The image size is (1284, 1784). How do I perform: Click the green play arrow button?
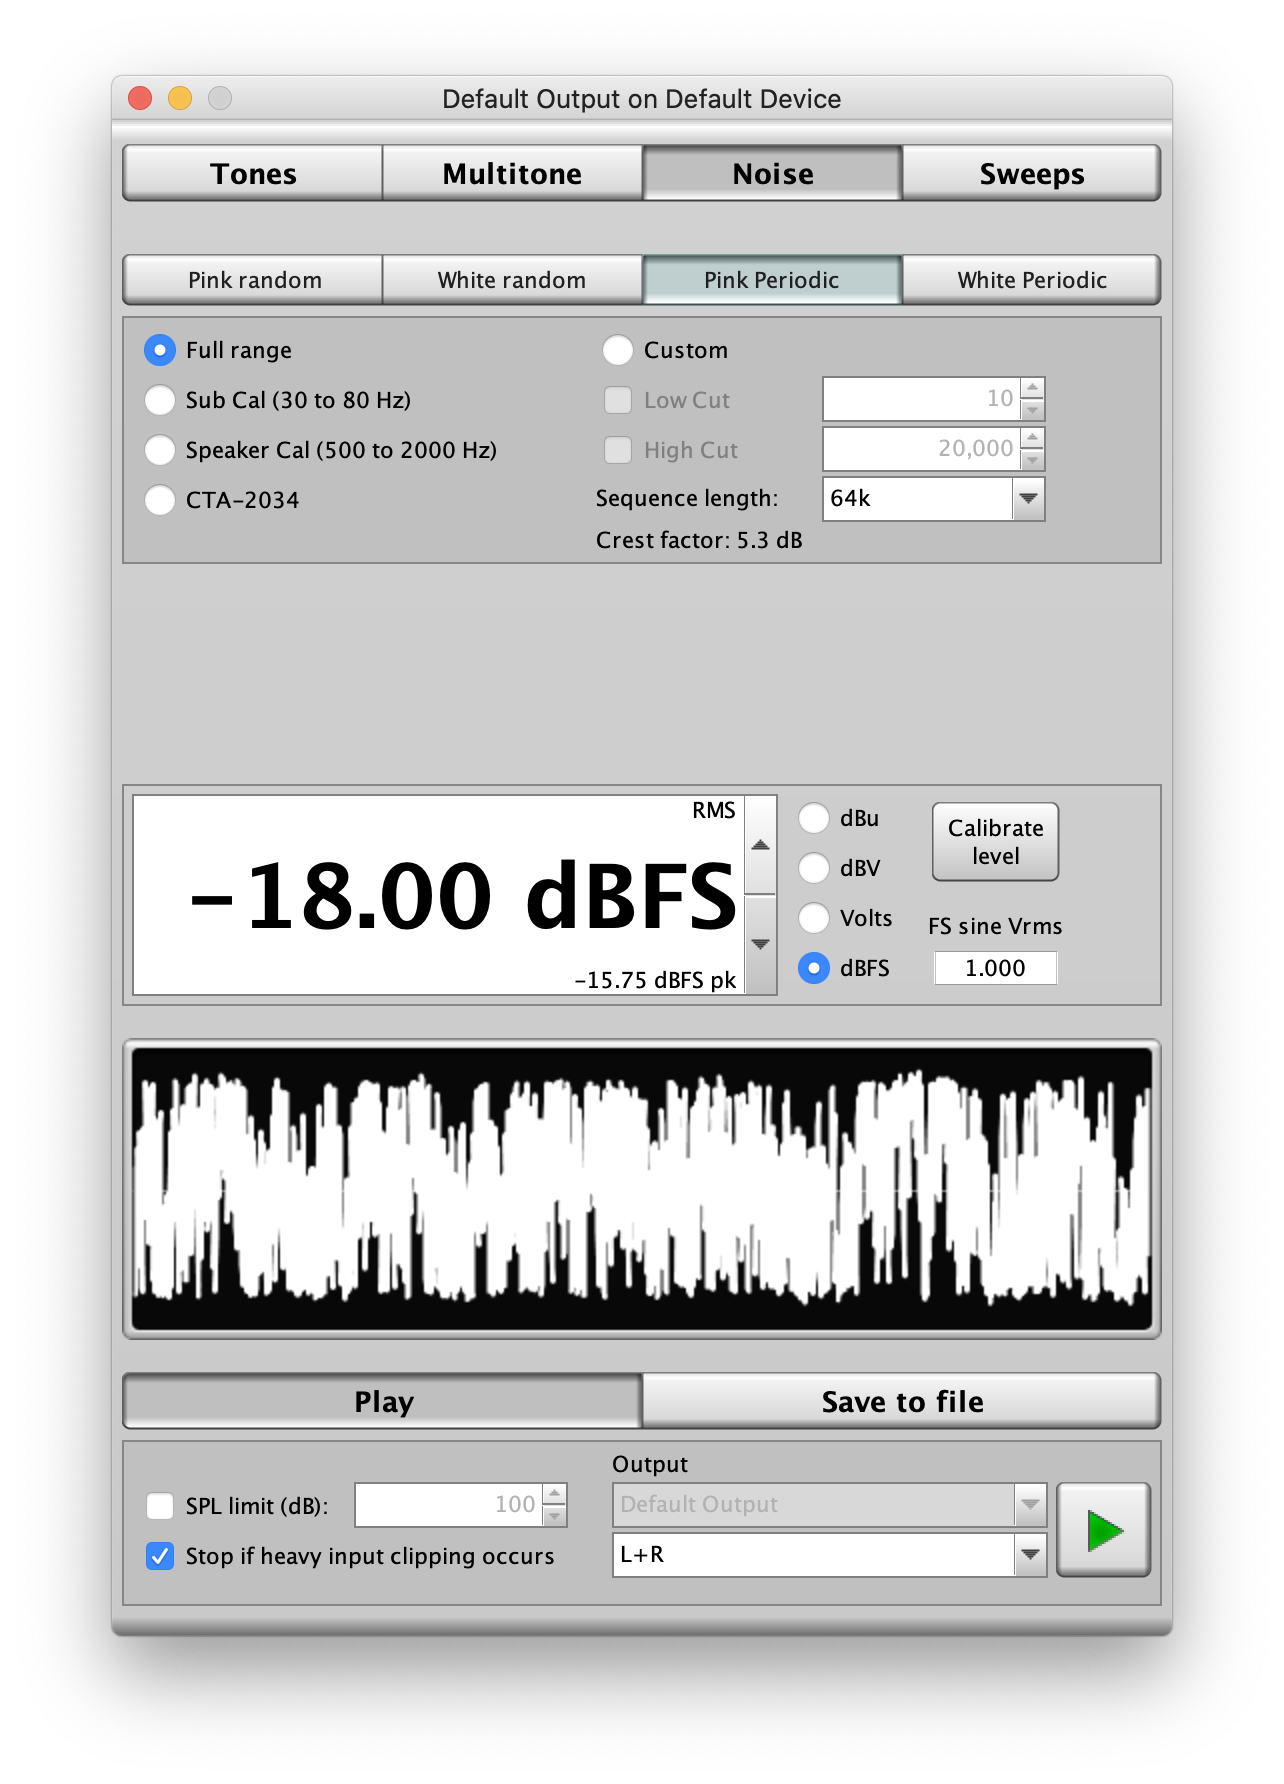coord(1103,1530)
